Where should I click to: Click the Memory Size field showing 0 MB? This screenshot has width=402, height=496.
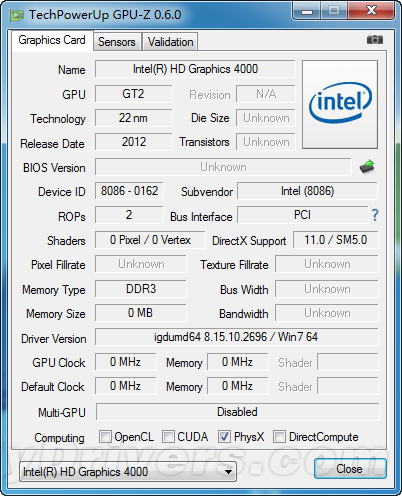point(141,313)
